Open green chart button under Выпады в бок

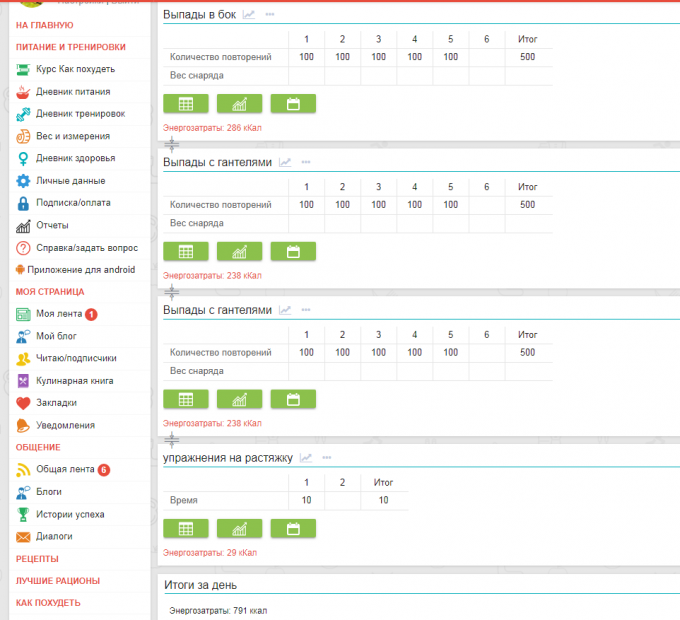[239, 104]
